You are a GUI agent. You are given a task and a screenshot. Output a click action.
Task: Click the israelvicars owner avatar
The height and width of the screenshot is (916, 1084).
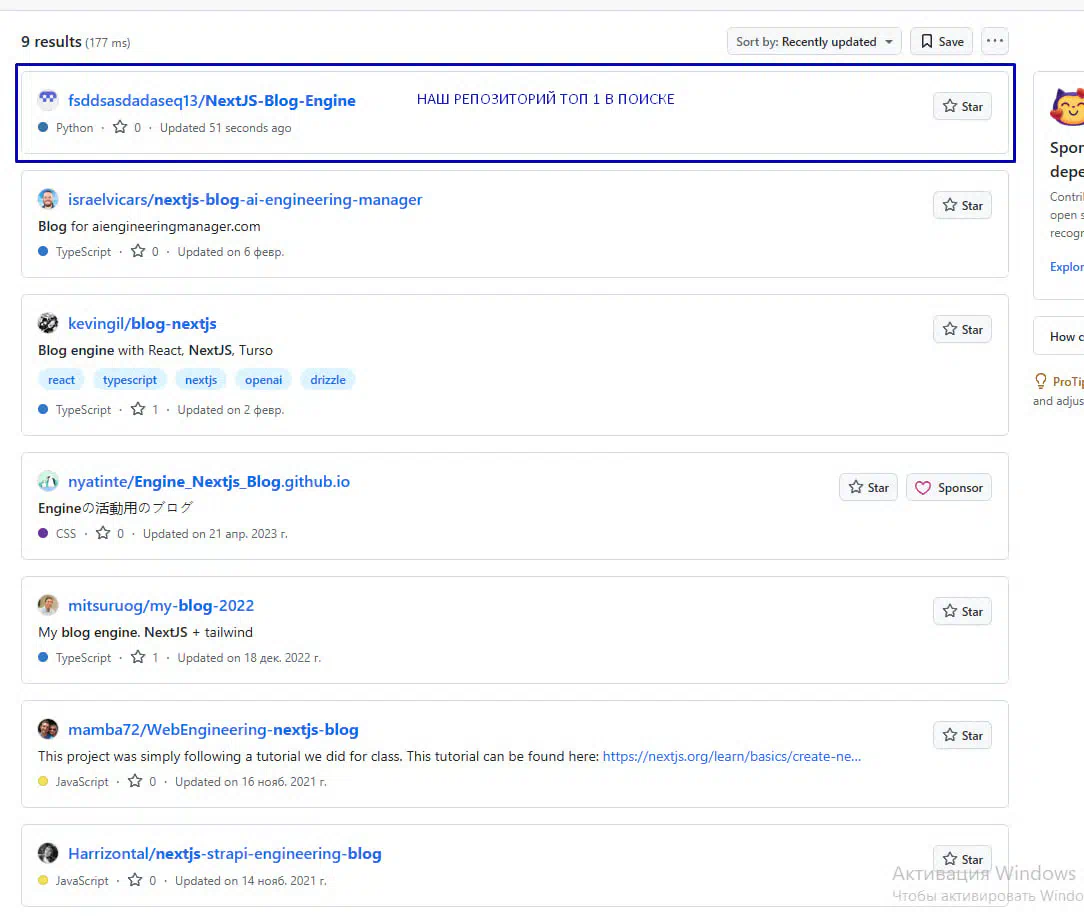[x=48, y=199]
